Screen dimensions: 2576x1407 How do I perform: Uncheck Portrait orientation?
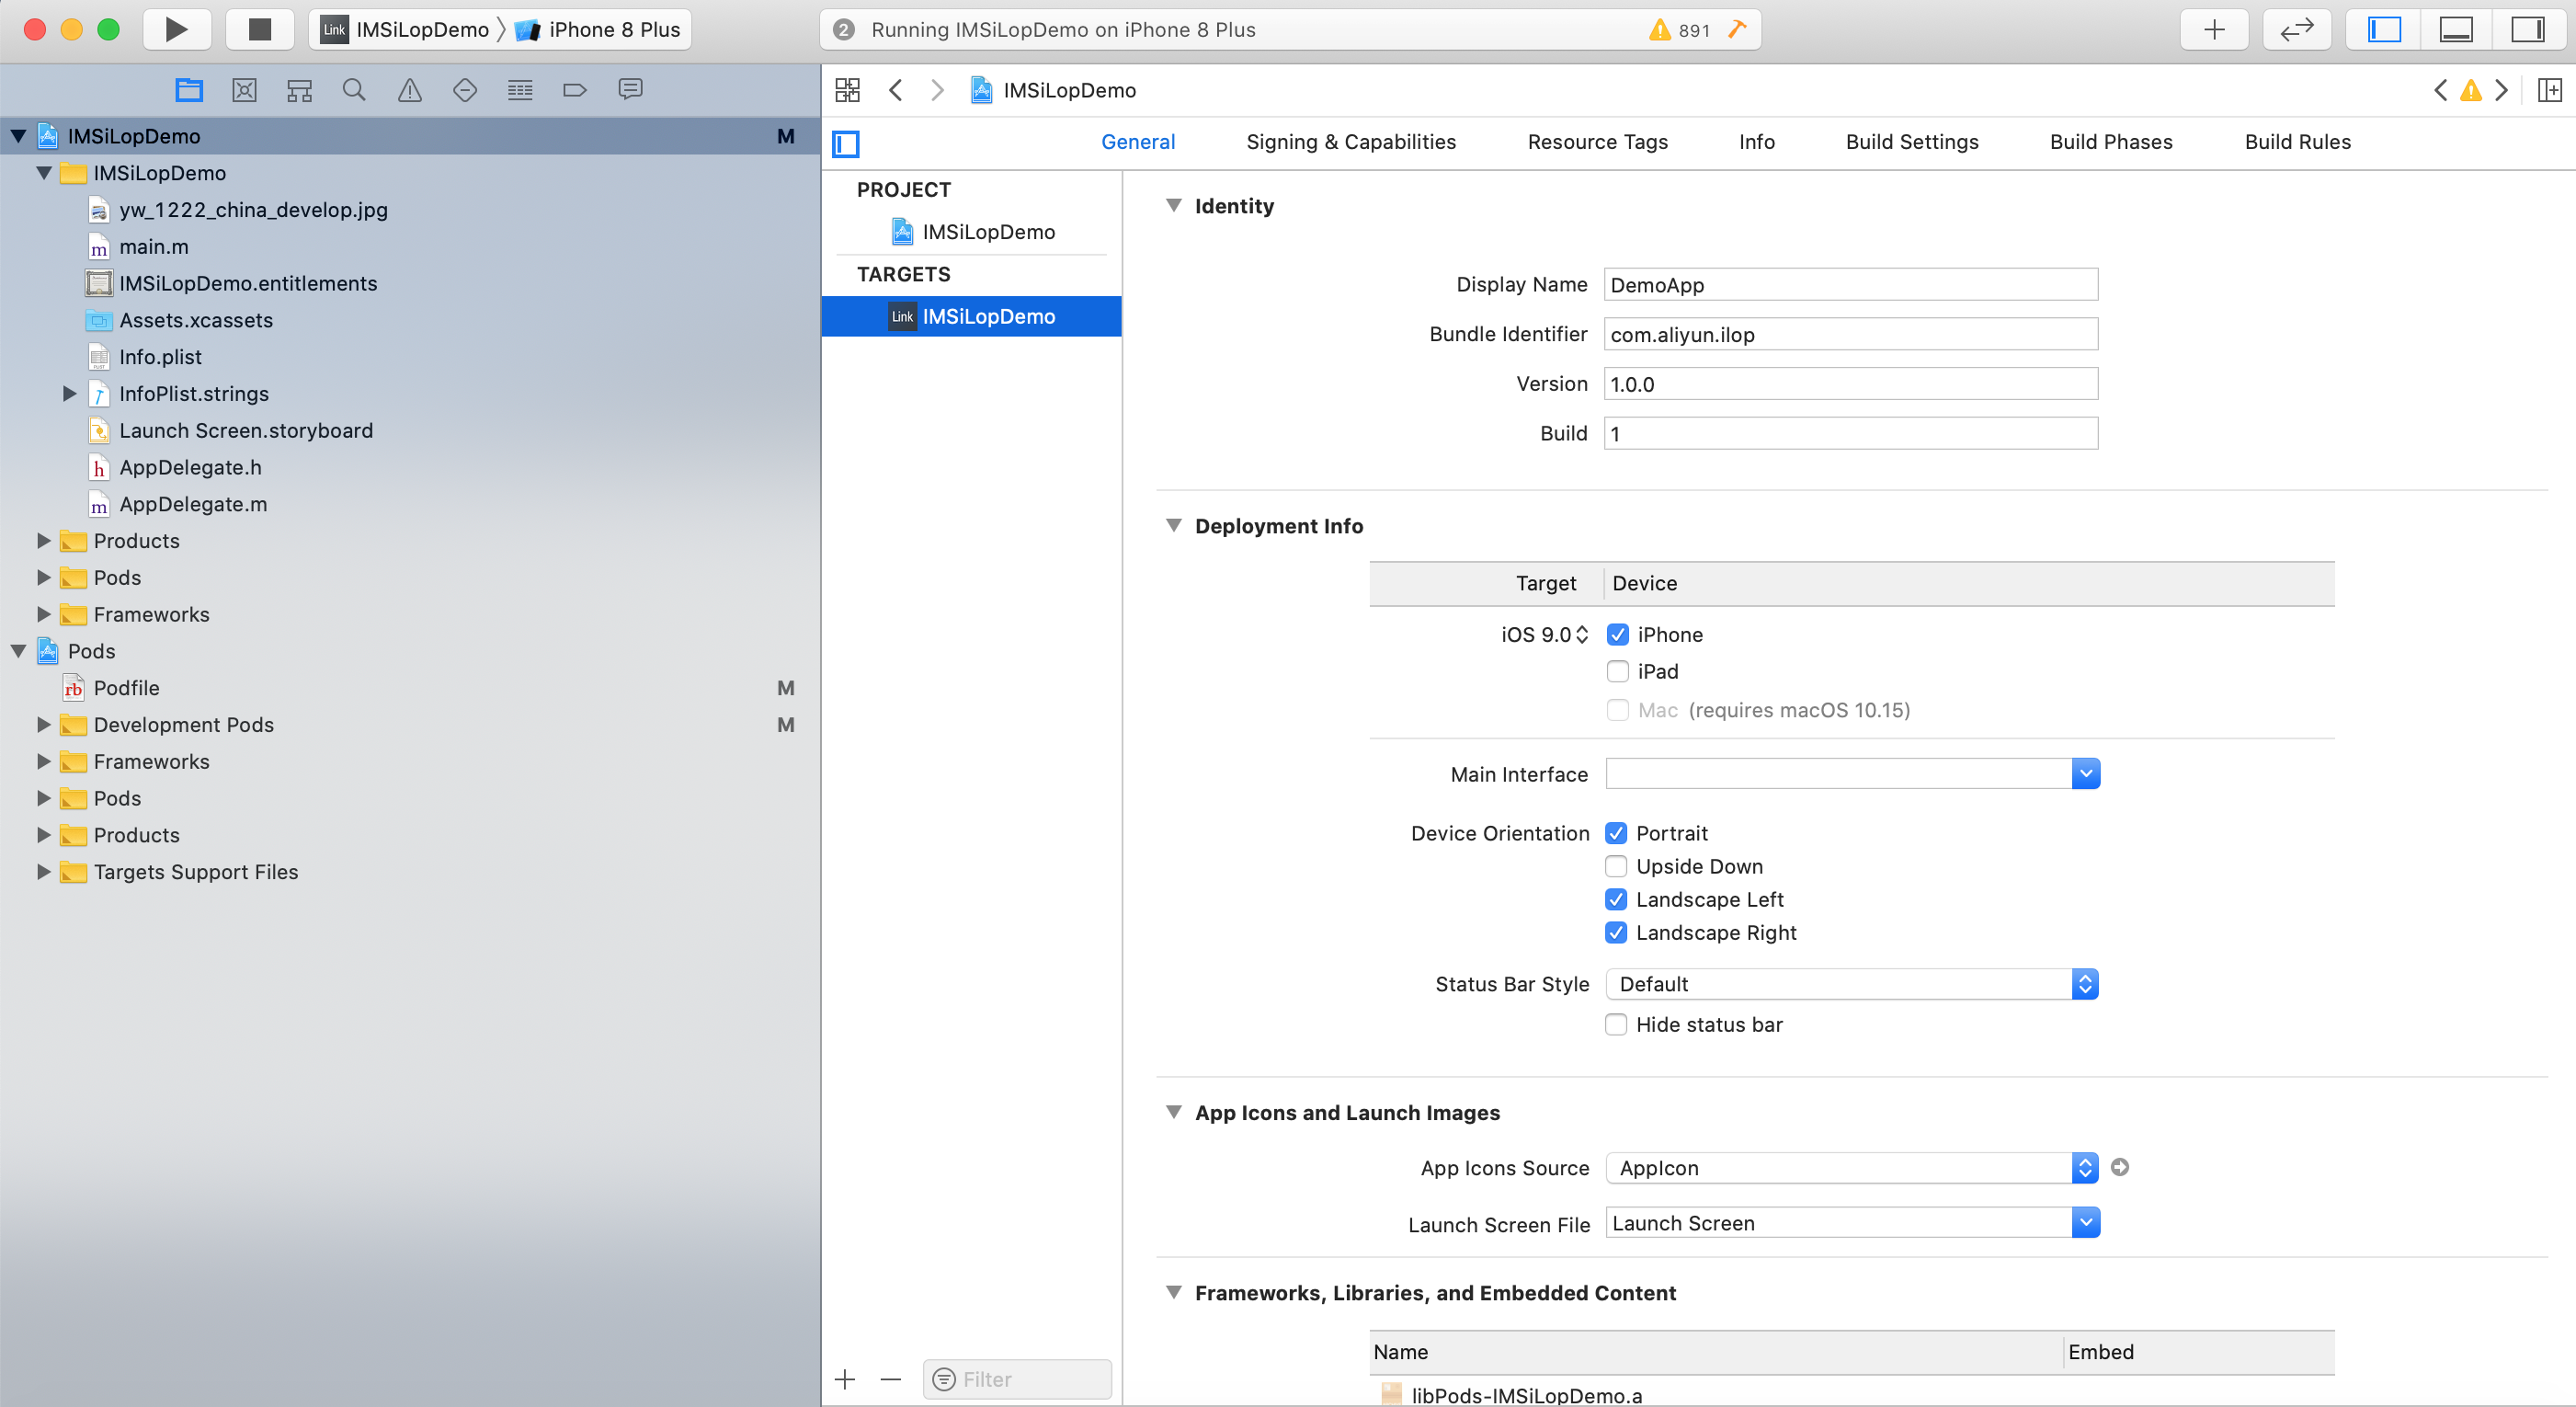pyautogui.click(x=1616, y=833)
